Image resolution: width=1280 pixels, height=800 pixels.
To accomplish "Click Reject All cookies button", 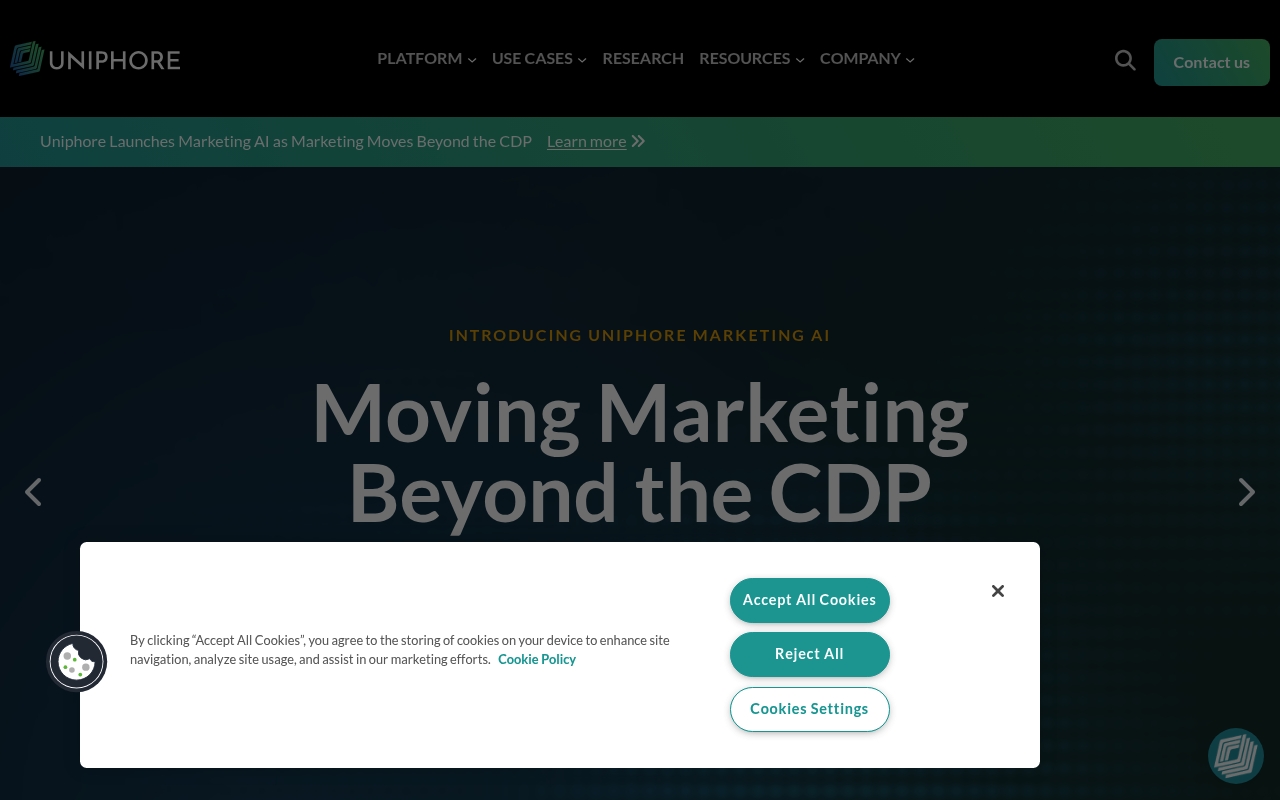I will click(810, 654).
